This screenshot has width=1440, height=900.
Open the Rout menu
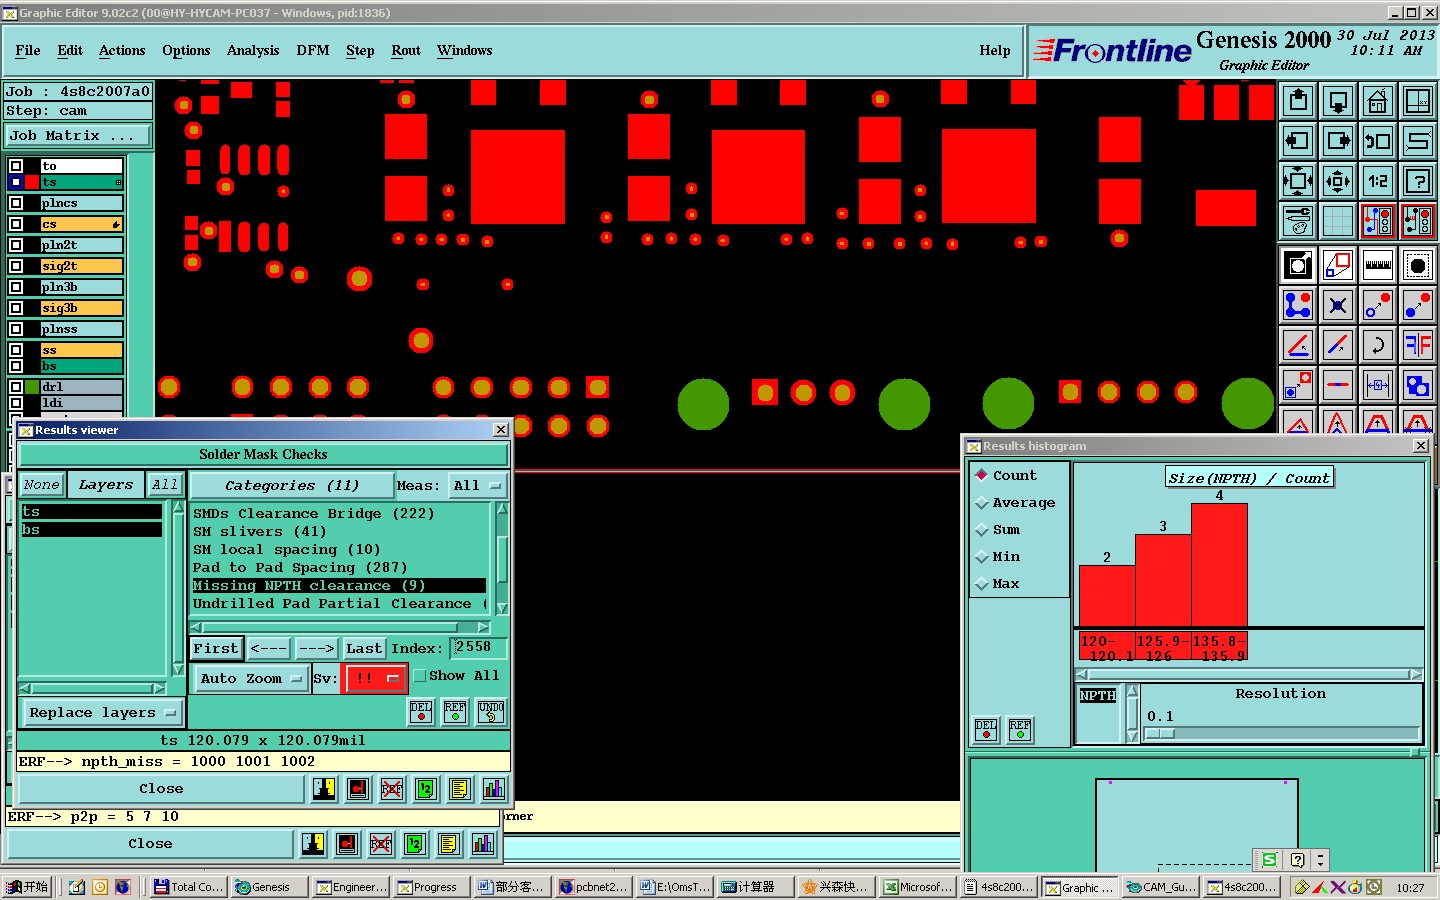pyautogui.click(x=406, y=50)
